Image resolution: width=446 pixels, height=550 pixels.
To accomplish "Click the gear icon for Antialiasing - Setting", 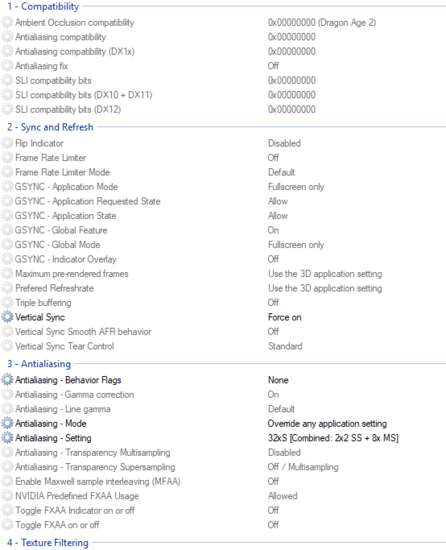I will [7, 438].
